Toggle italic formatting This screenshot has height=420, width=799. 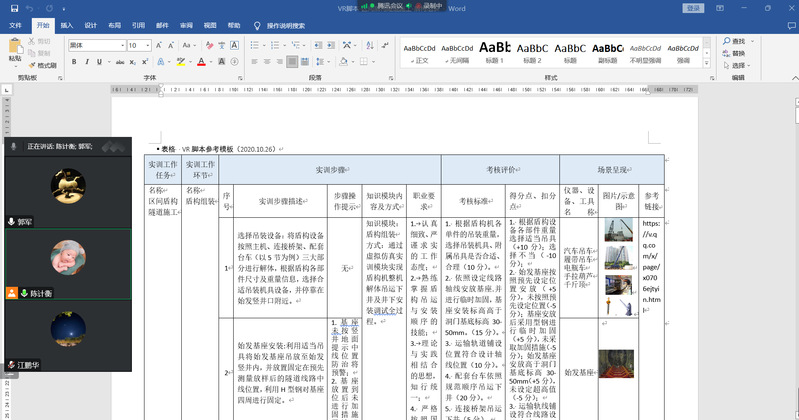point(87,62)
